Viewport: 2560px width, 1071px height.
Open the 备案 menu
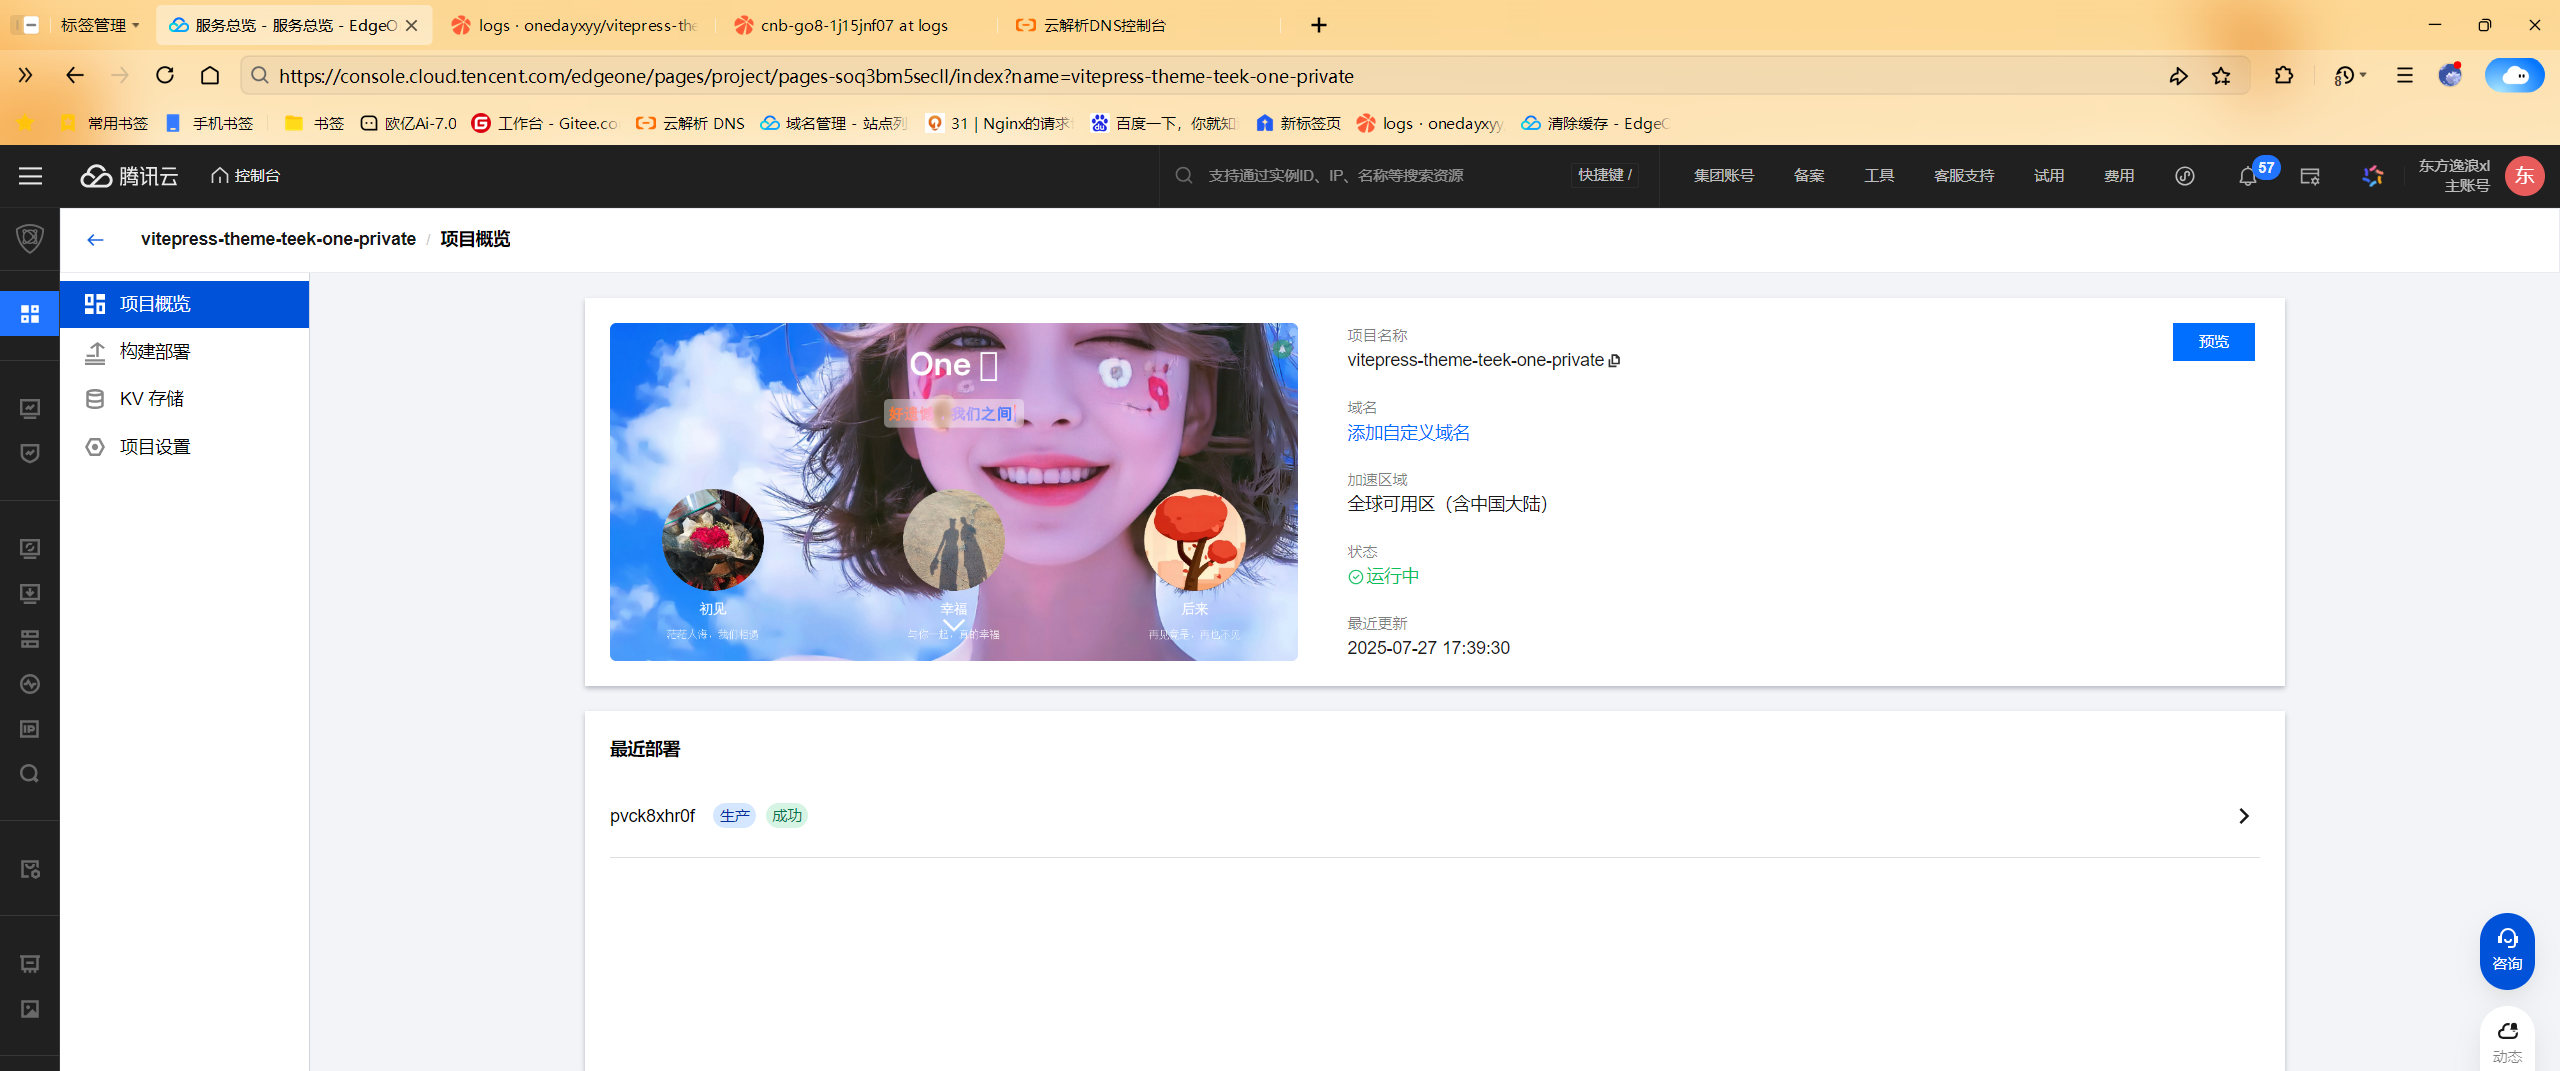1809,176
